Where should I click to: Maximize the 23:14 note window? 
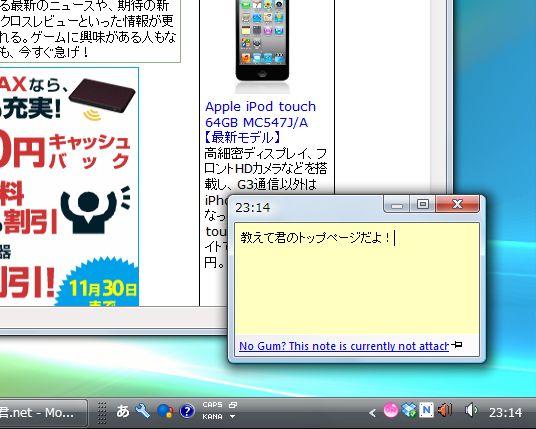pos(423,204)
